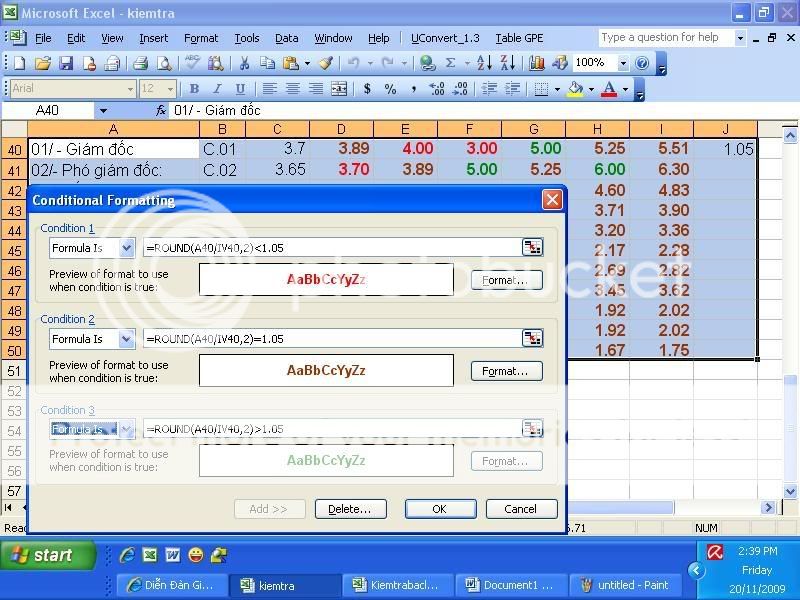
Task: Open the zoom level dropdown
Action: (x=624, y=63)
